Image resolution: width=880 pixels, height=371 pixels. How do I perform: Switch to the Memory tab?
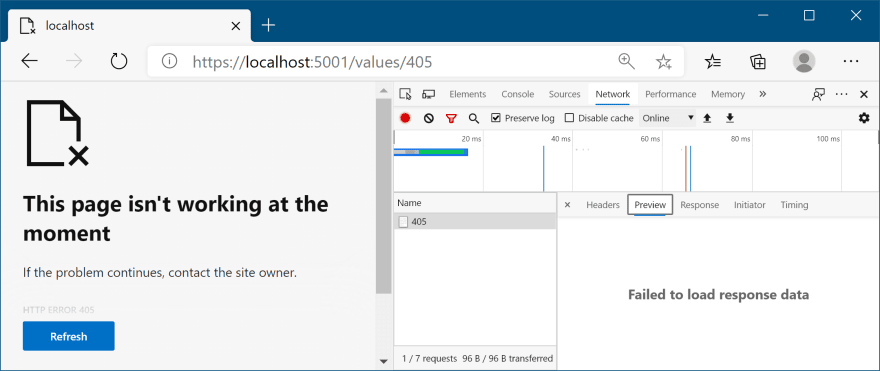point(728,94)
